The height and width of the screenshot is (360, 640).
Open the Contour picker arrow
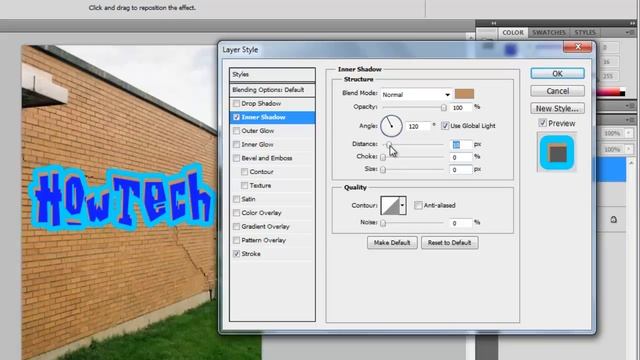tap(402, 205)
